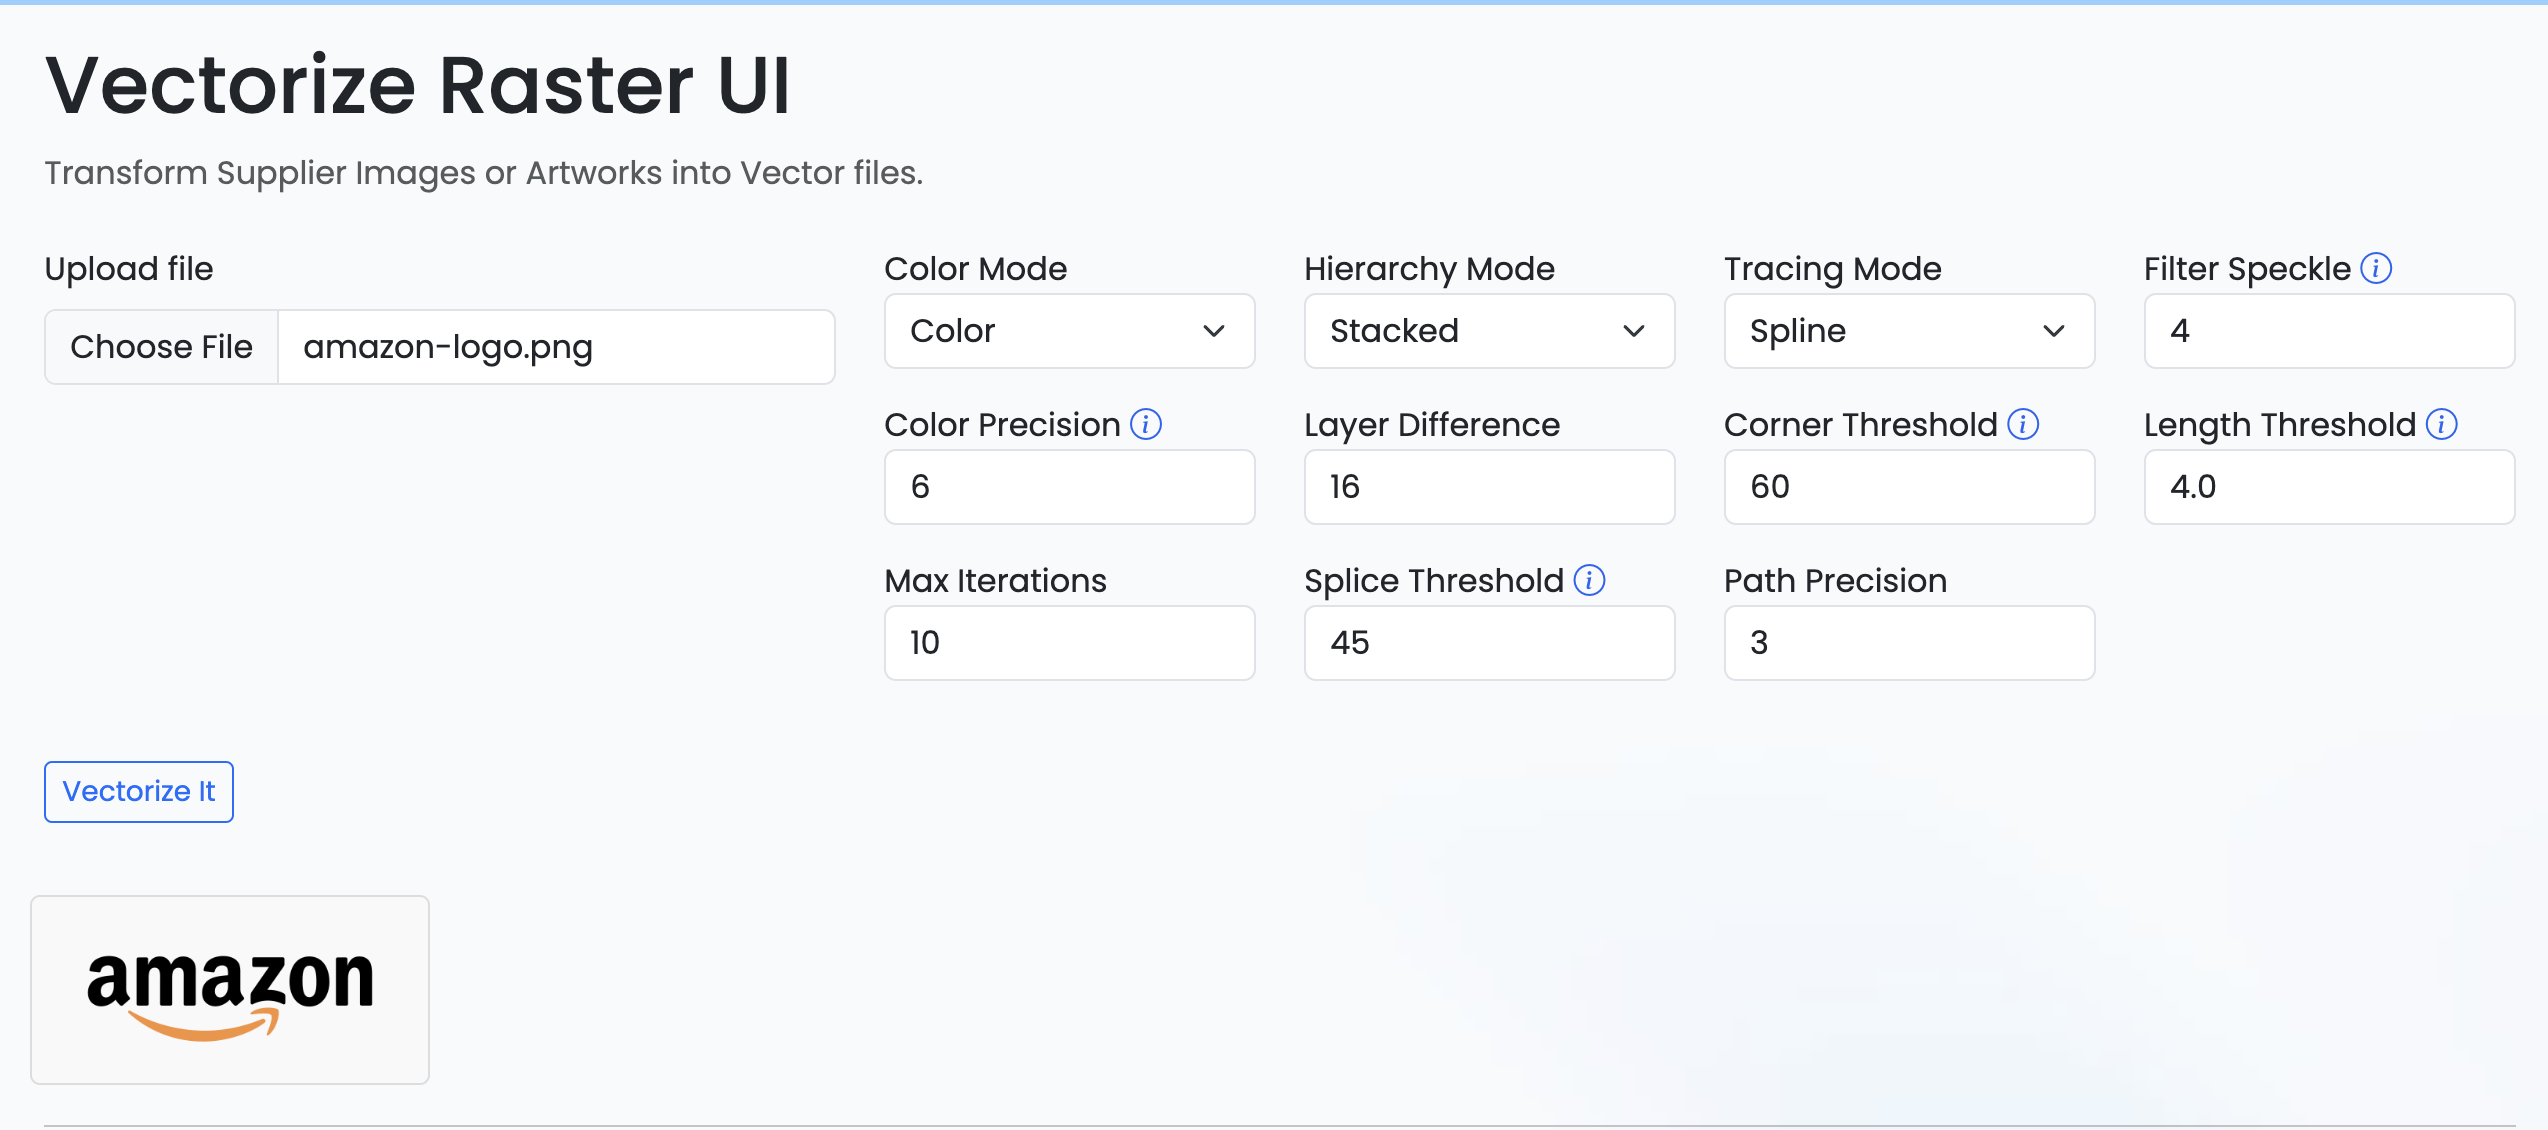Click the Corner Threshold value field

[1909, 487]
